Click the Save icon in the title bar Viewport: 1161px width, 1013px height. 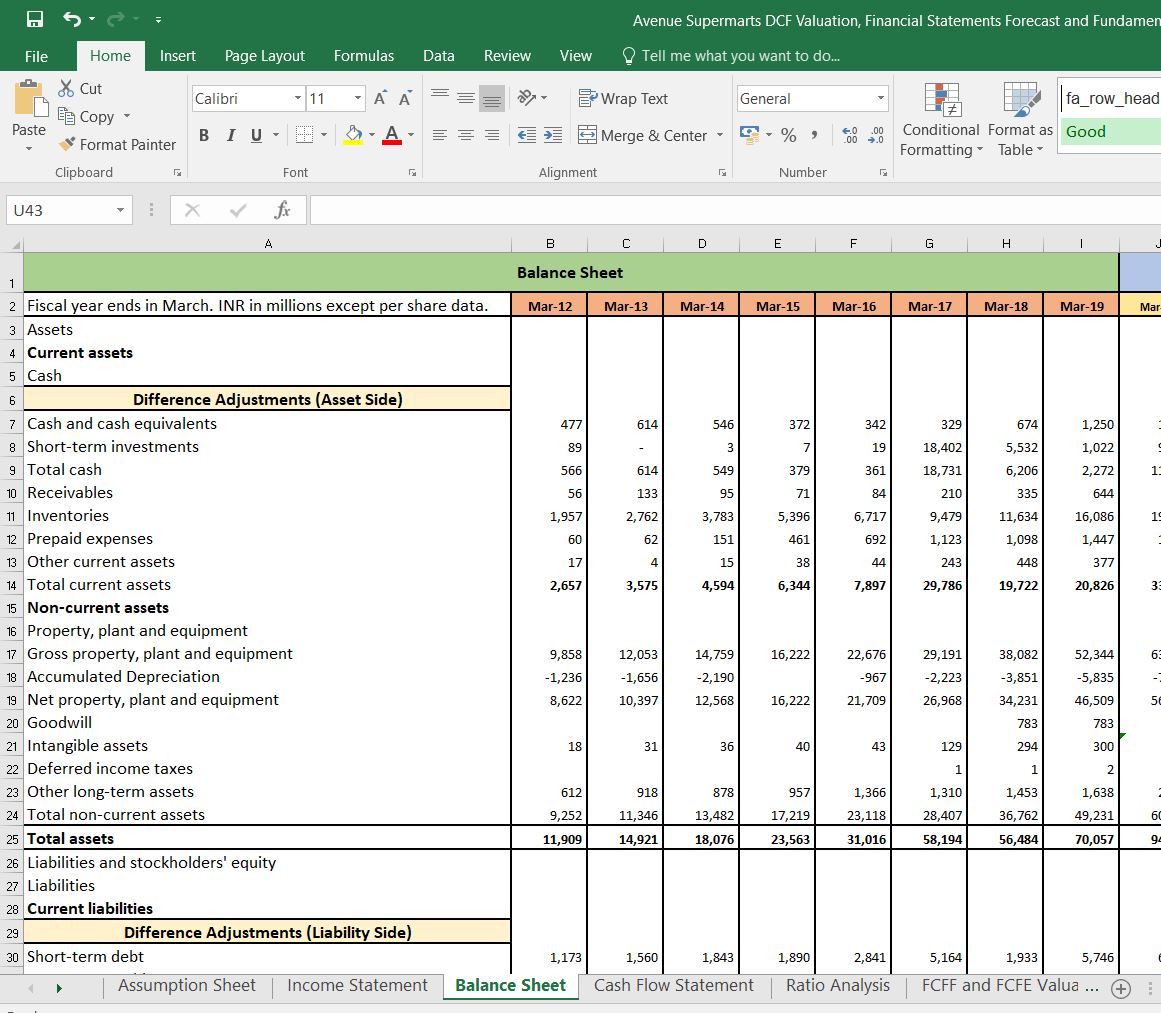35,19
